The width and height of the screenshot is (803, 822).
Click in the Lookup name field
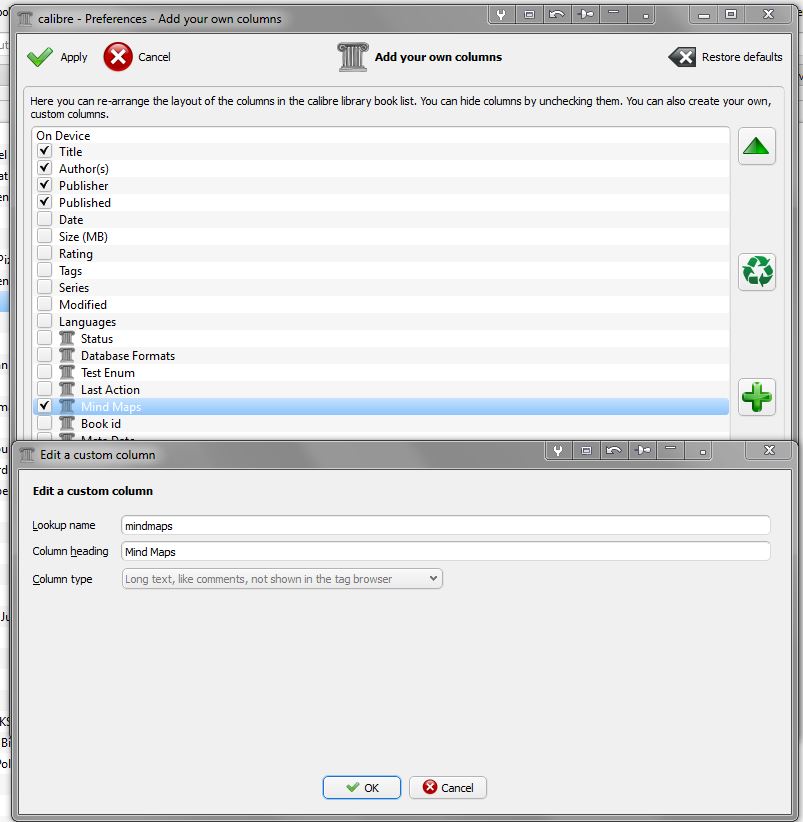click(446, 525)
